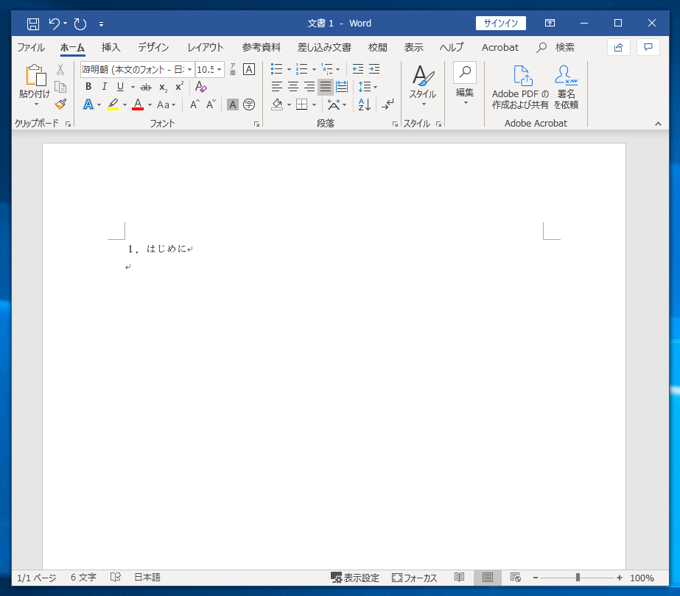This screenshot has height=596, width=680.
Task: Sort text with the A-Z icon
Action: tap(364, 105)
